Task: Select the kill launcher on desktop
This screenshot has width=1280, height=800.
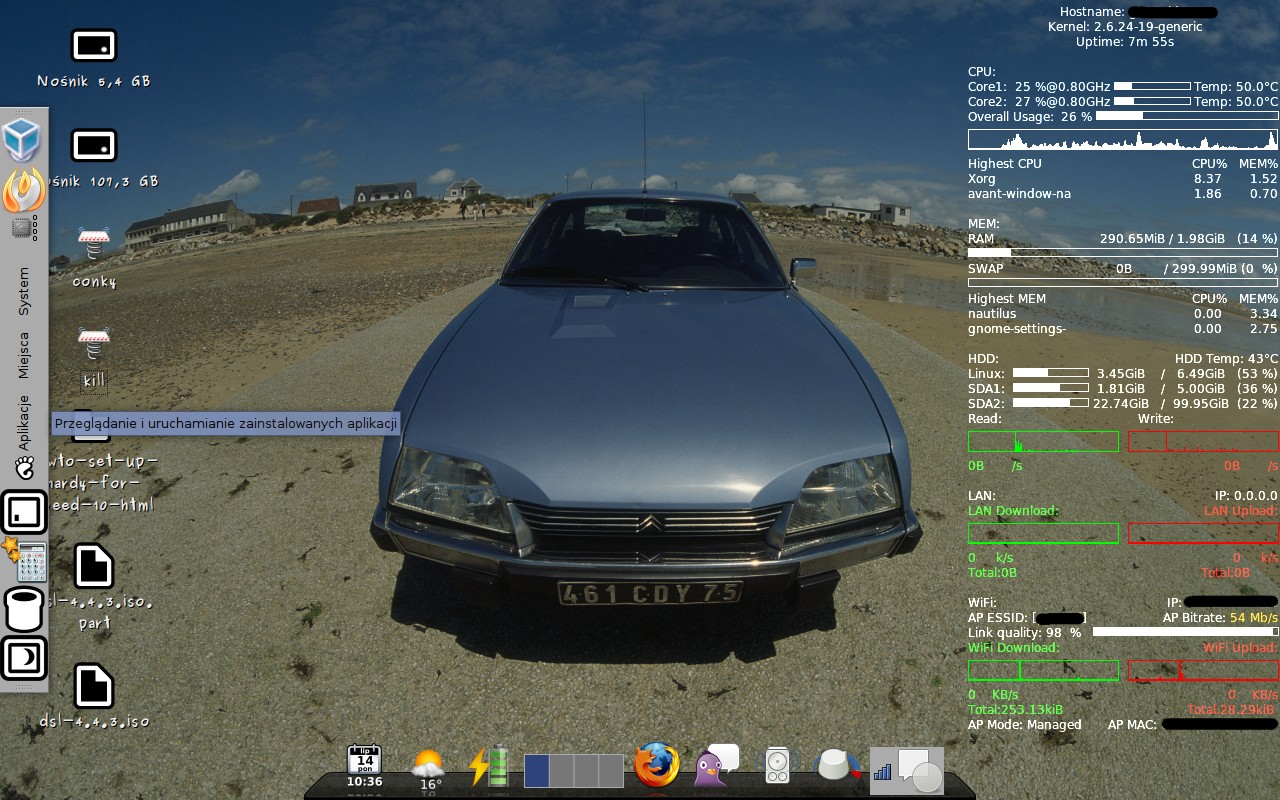Action: pyautogui.click(x=94, y=345)
